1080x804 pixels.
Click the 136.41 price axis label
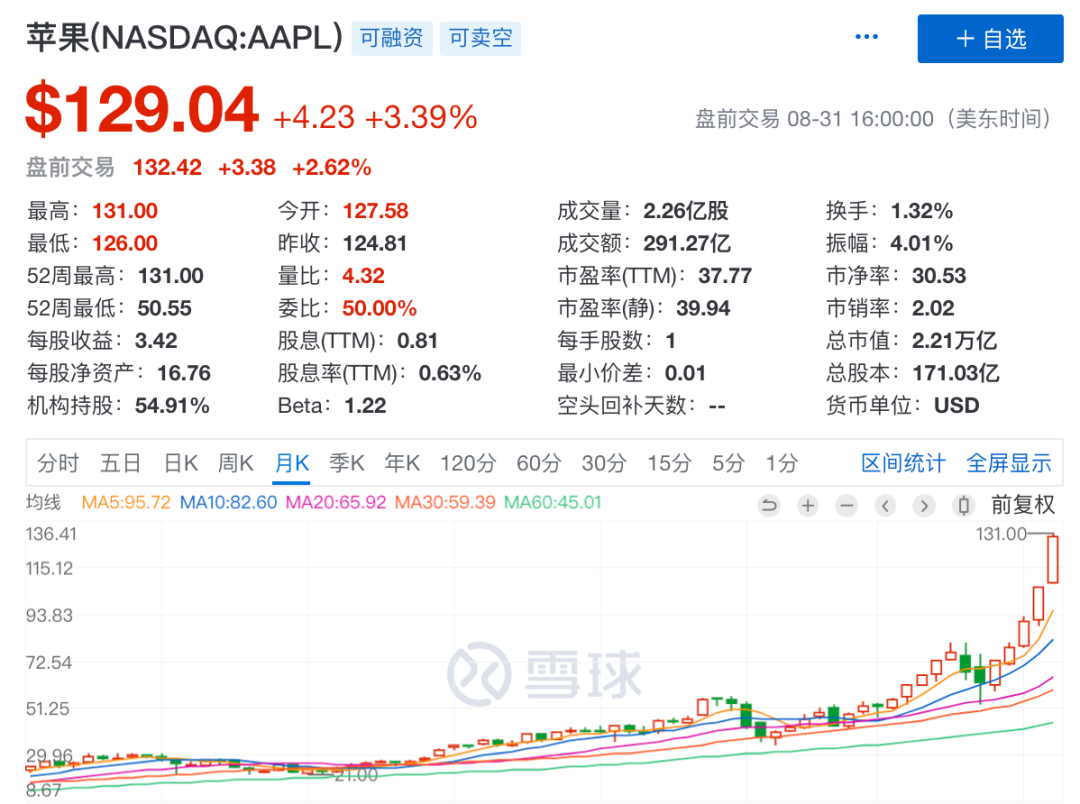[x=51, y=534]
